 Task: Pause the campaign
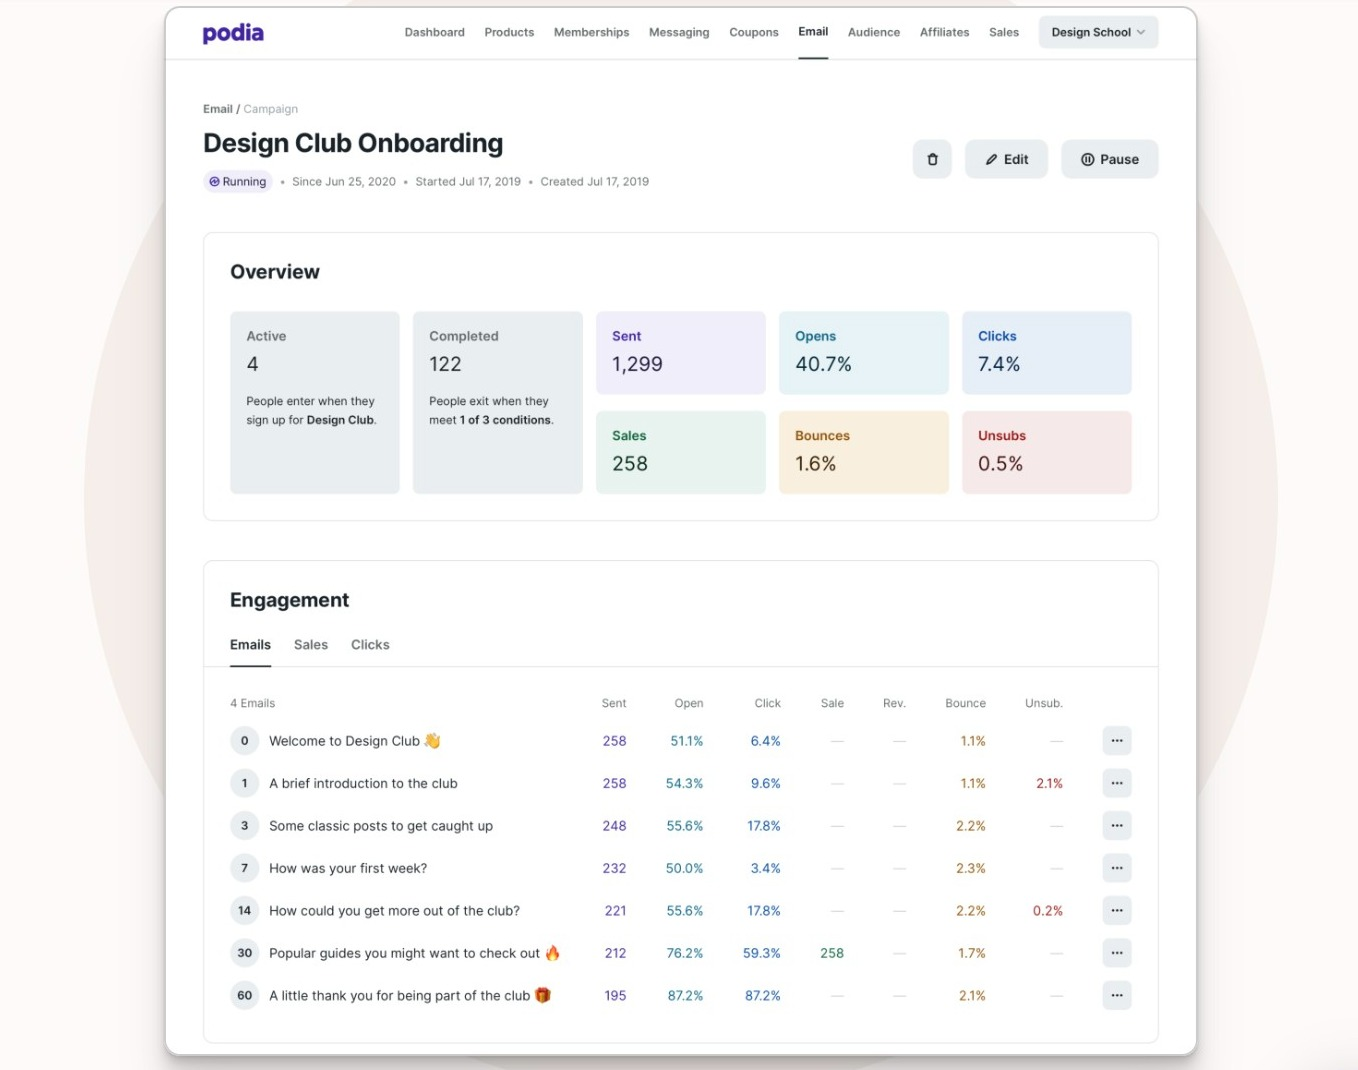point(1109,159)
